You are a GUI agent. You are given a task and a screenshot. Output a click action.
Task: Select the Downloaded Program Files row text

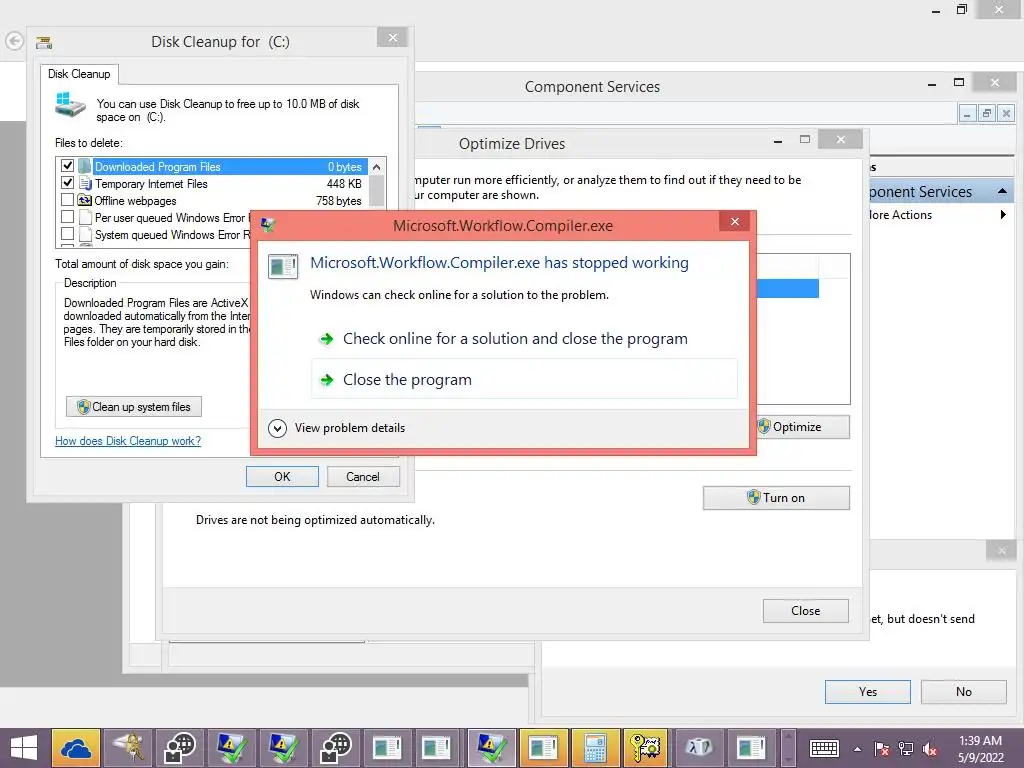coord(158,167)
